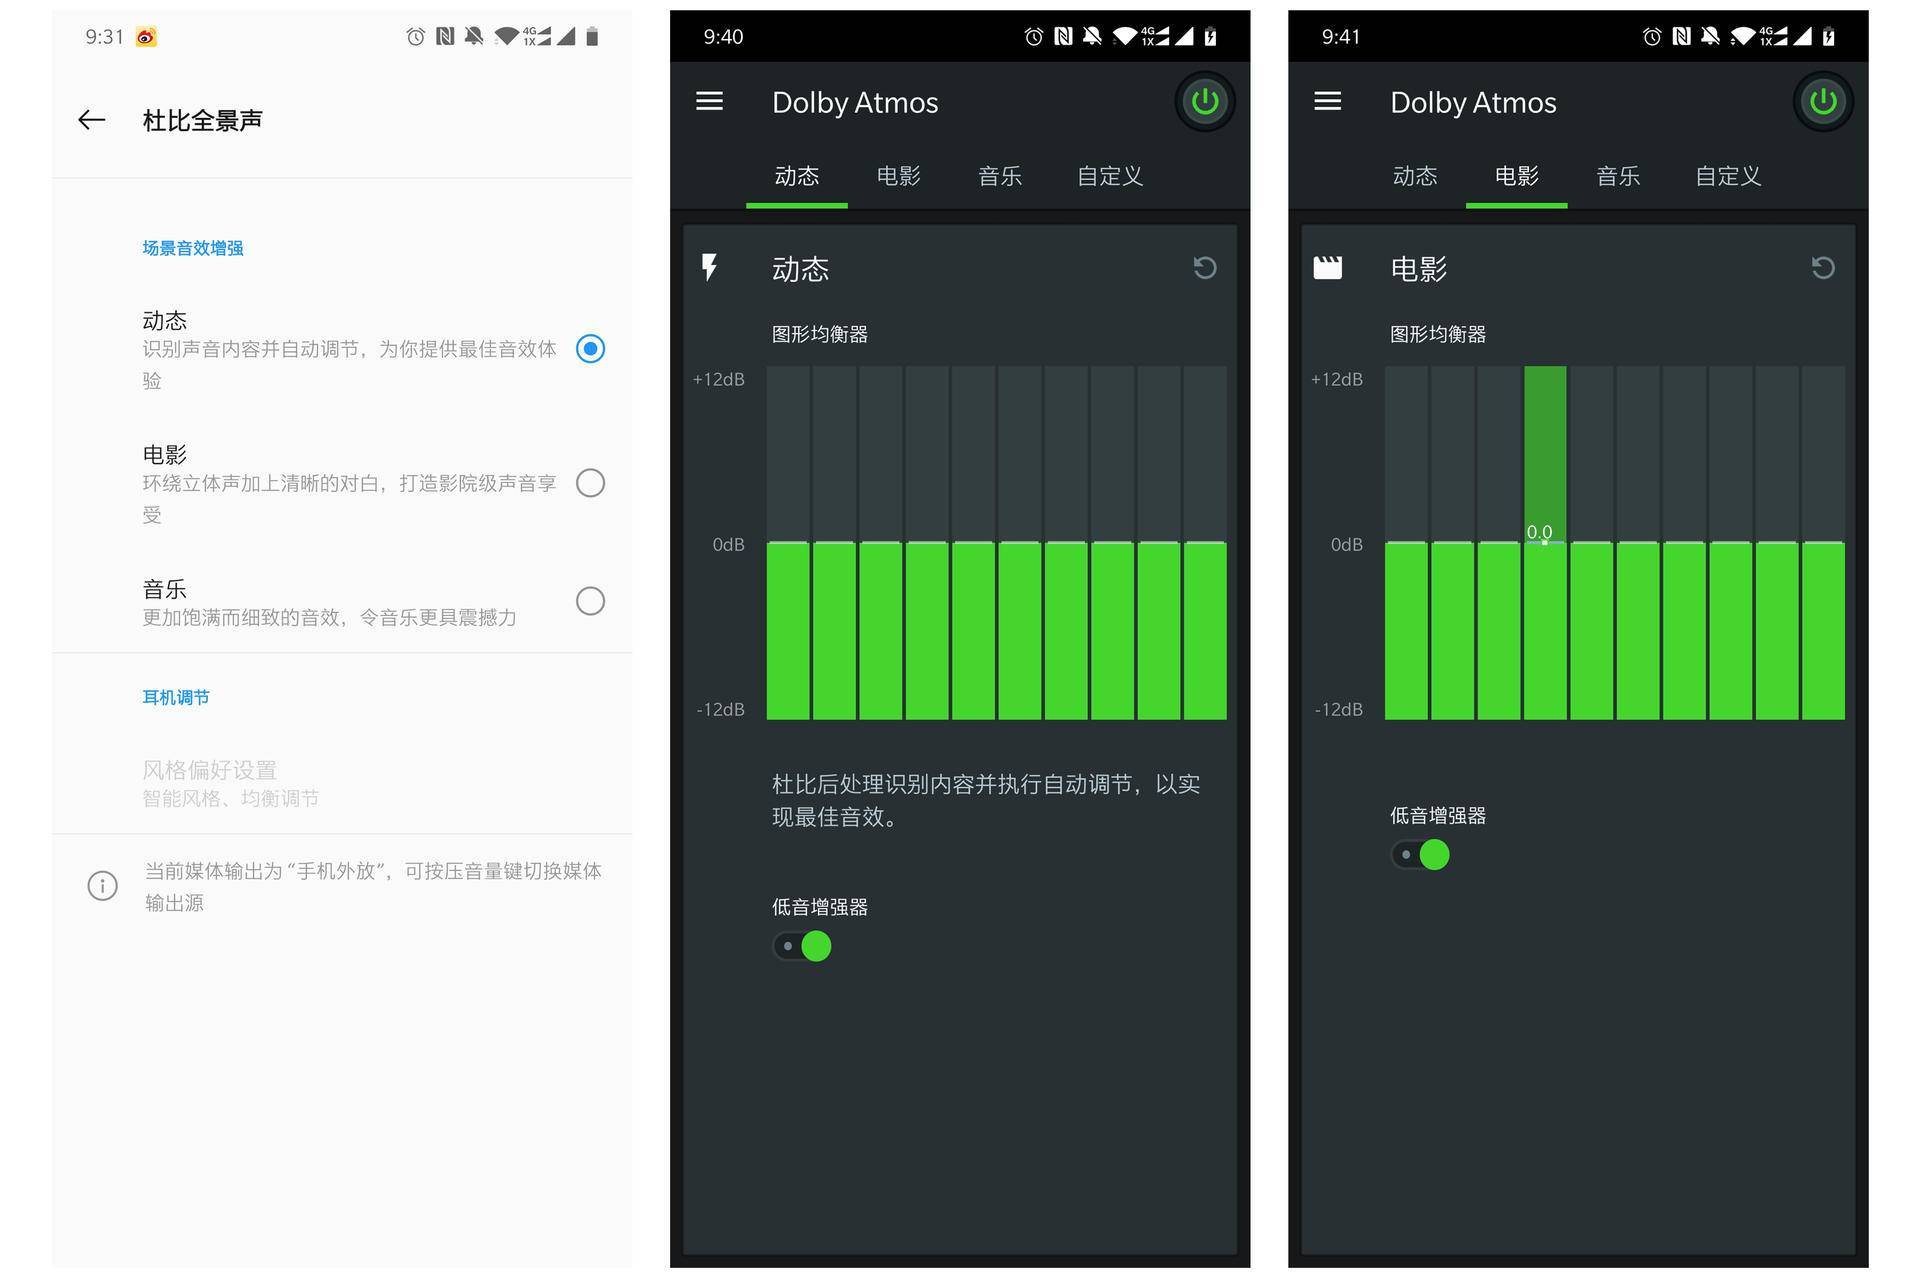Reset the 动态 profile equalizer
Viewport: 1920px width, 1280px height.
coord(1204,268)
